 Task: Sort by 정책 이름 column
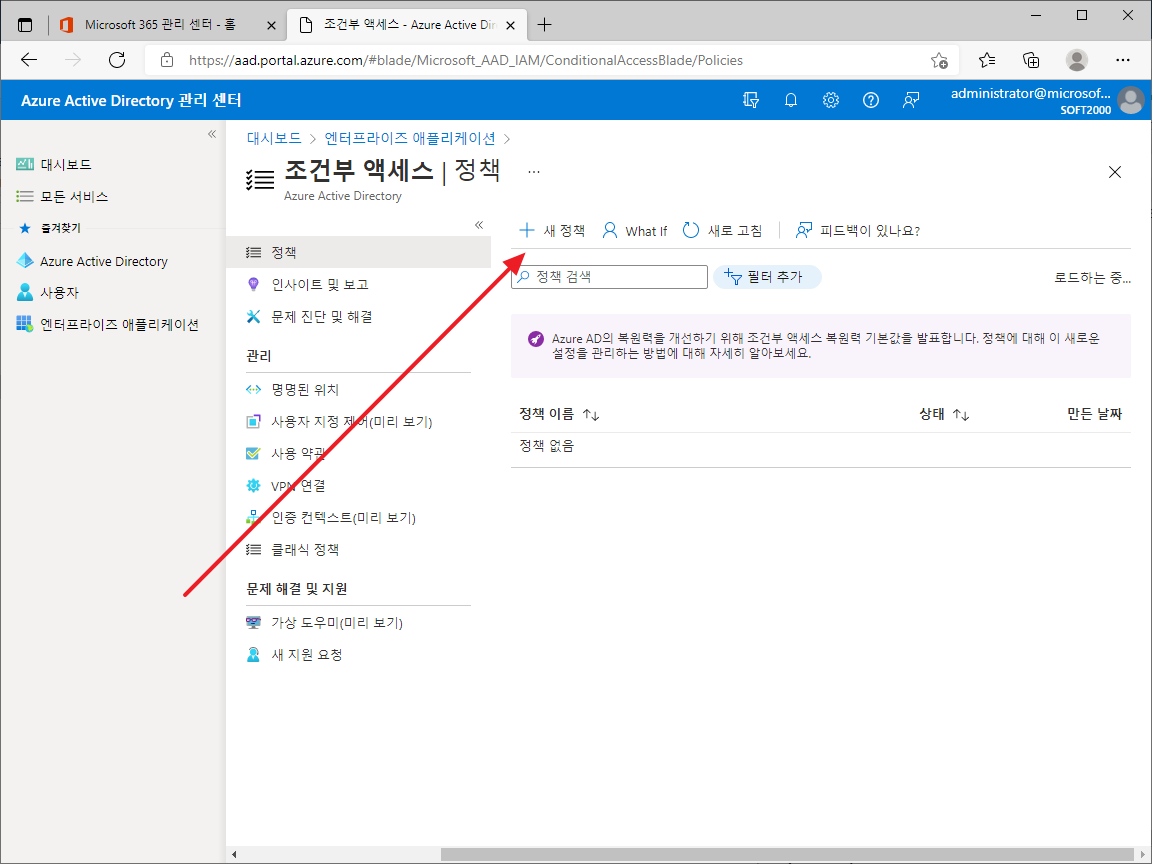pos(559,414)
